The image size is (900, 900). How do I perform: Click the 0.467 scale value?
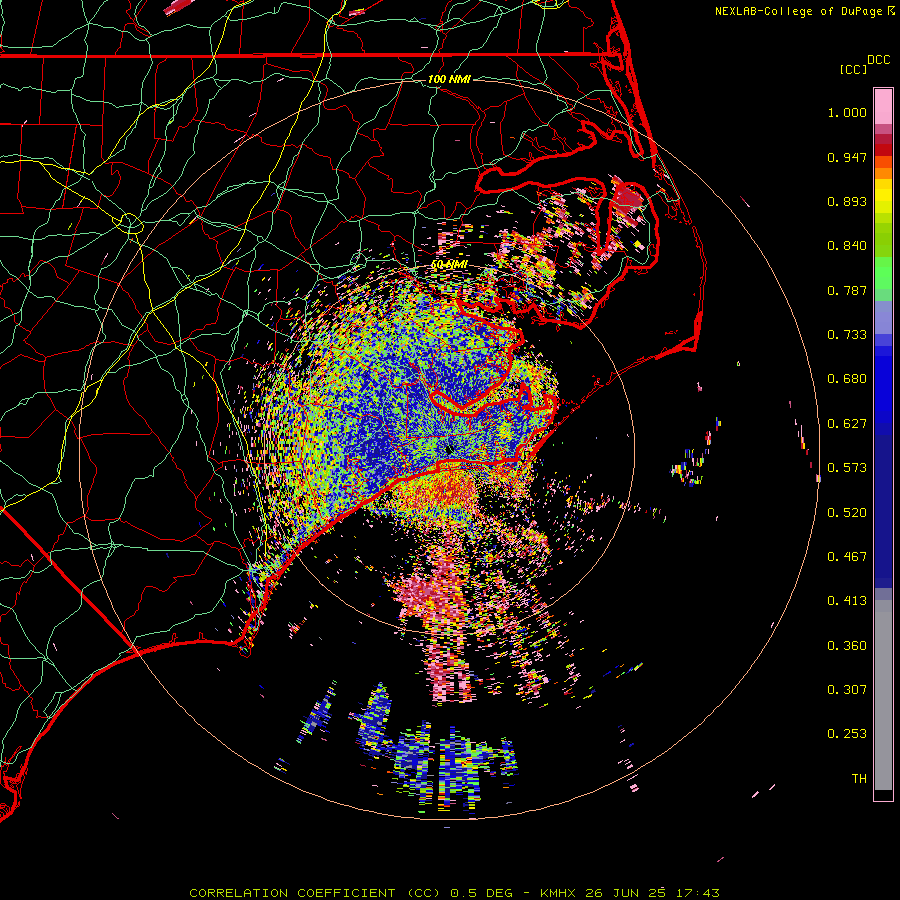[x=847, y=557]
